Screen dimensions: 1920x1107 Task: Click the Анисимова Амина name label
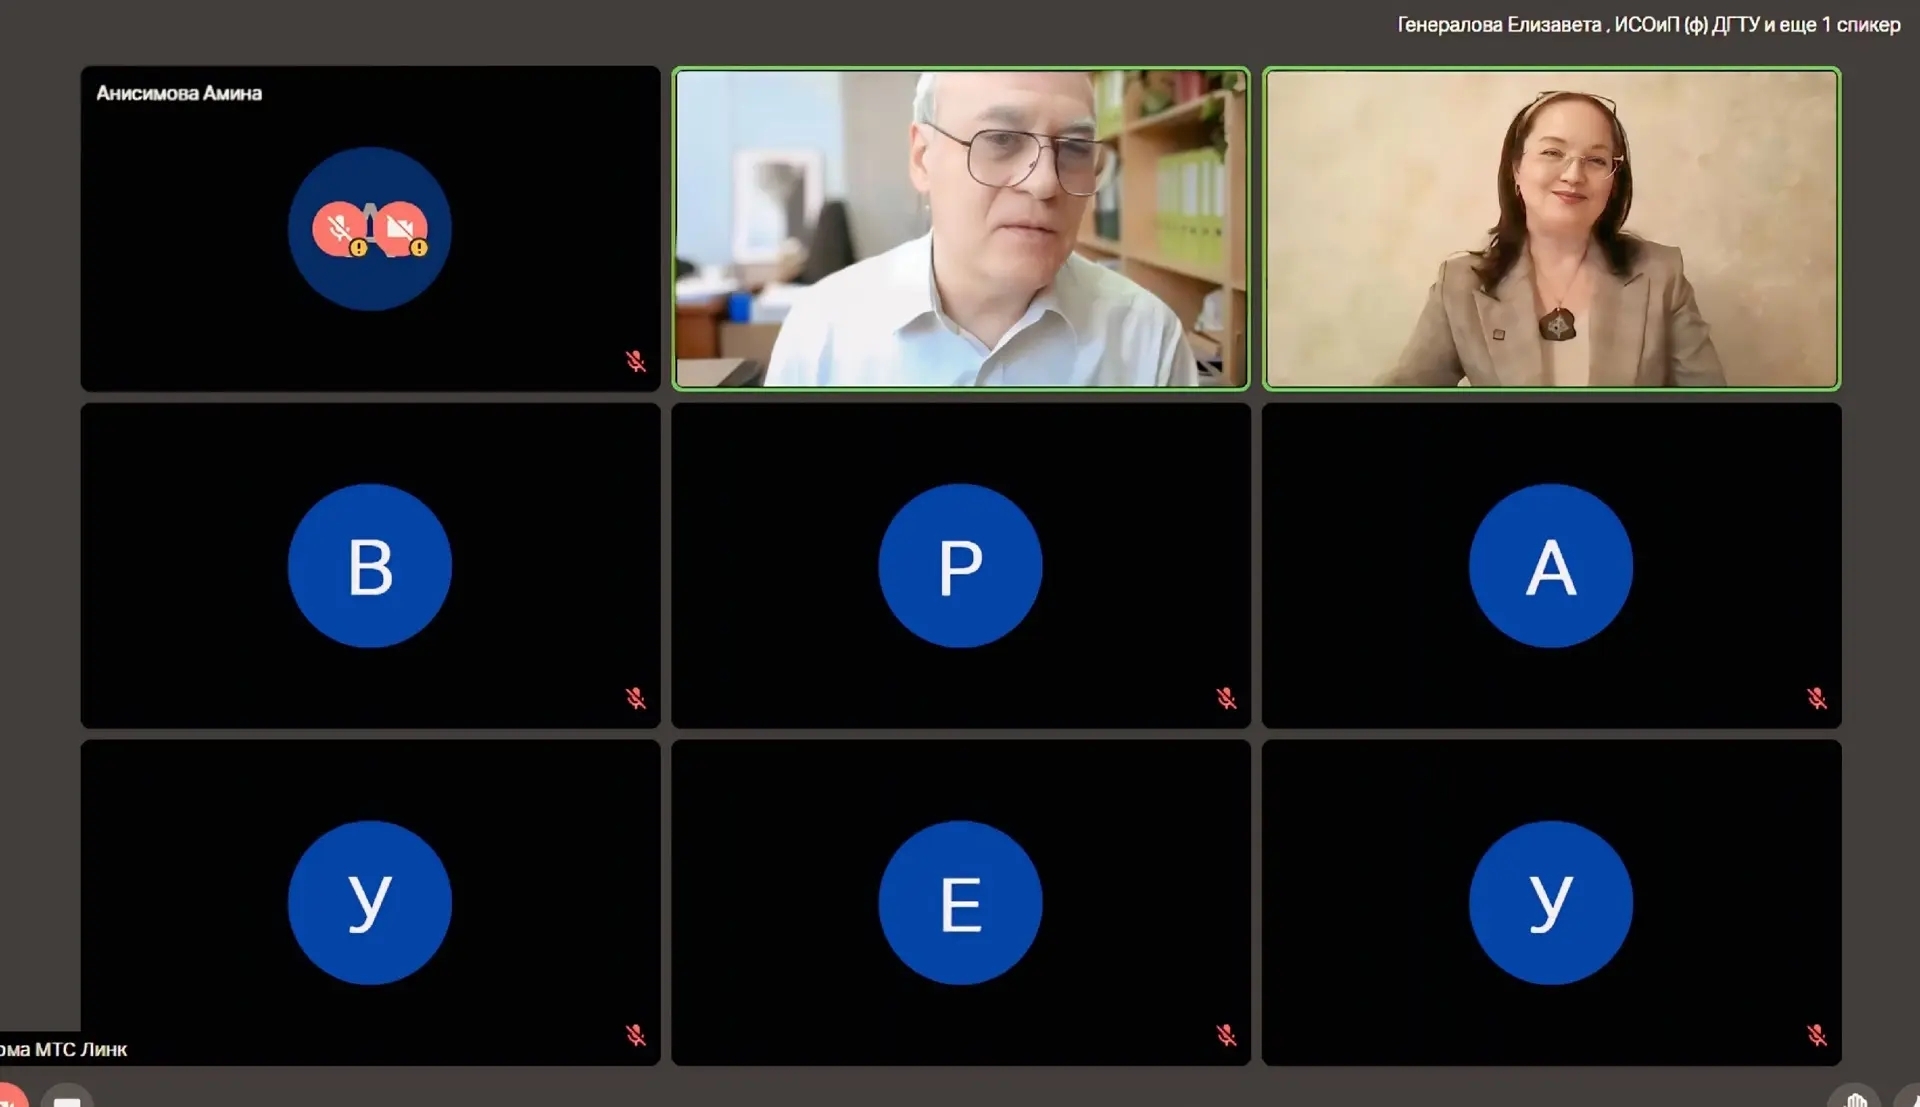[179, 93]
